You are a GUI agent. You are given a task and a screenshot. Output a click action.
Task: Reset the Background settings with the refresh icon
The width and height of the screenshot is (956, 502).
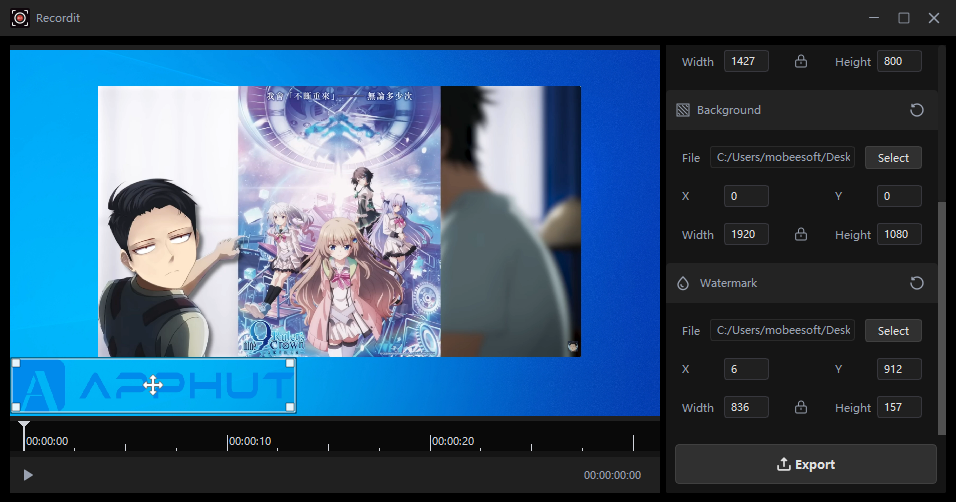pyautogui.click(x=916, y=110)
